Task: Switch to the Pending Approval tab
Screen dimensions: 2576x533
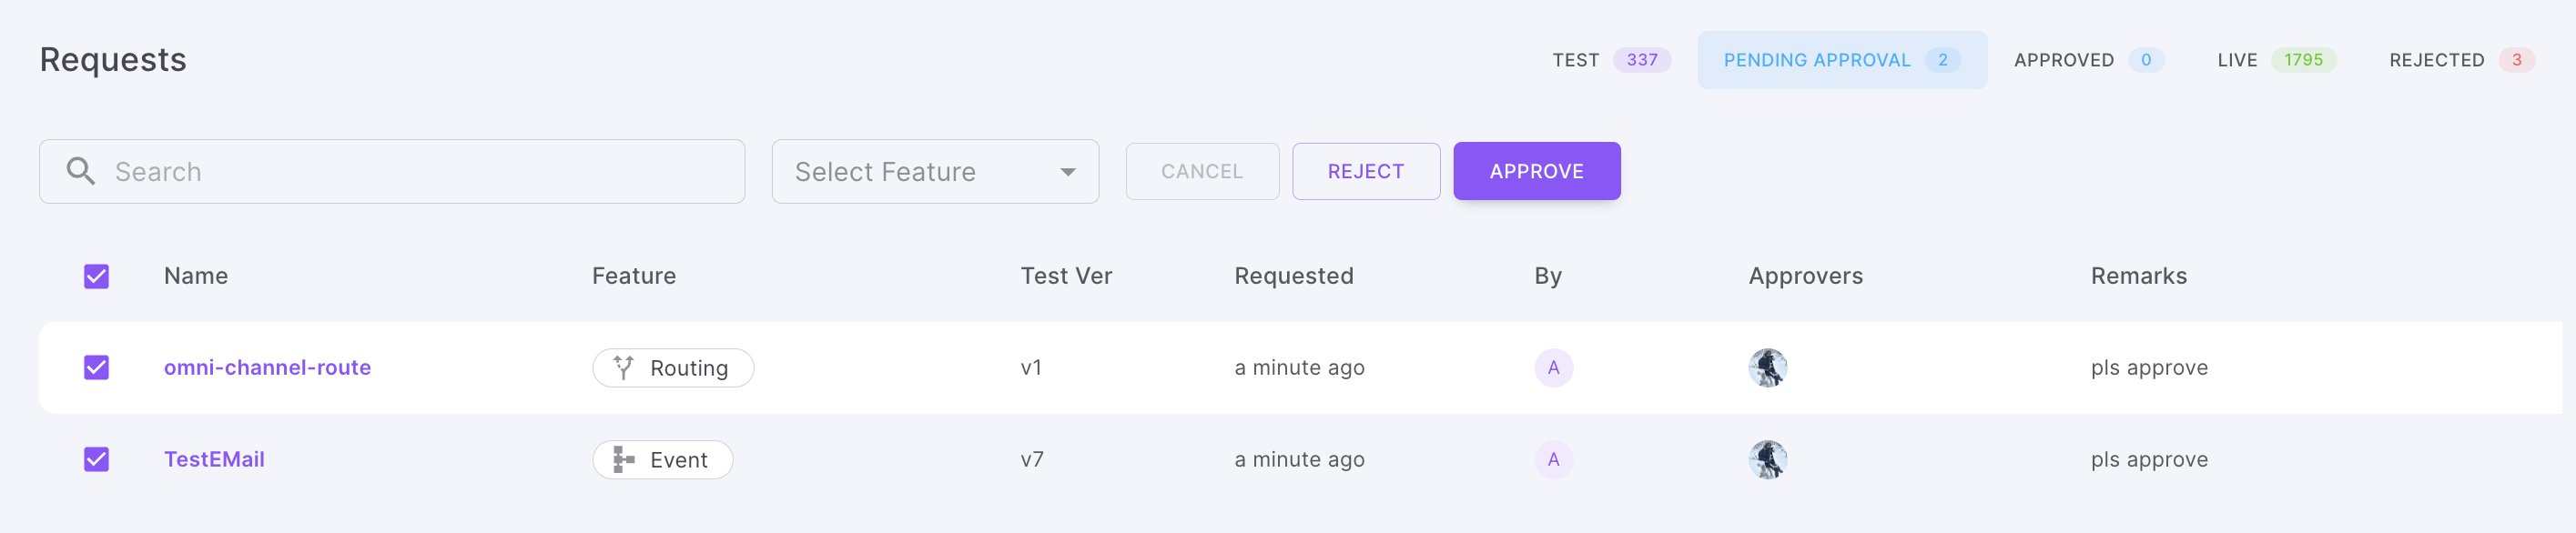Action: point(1841,60)
